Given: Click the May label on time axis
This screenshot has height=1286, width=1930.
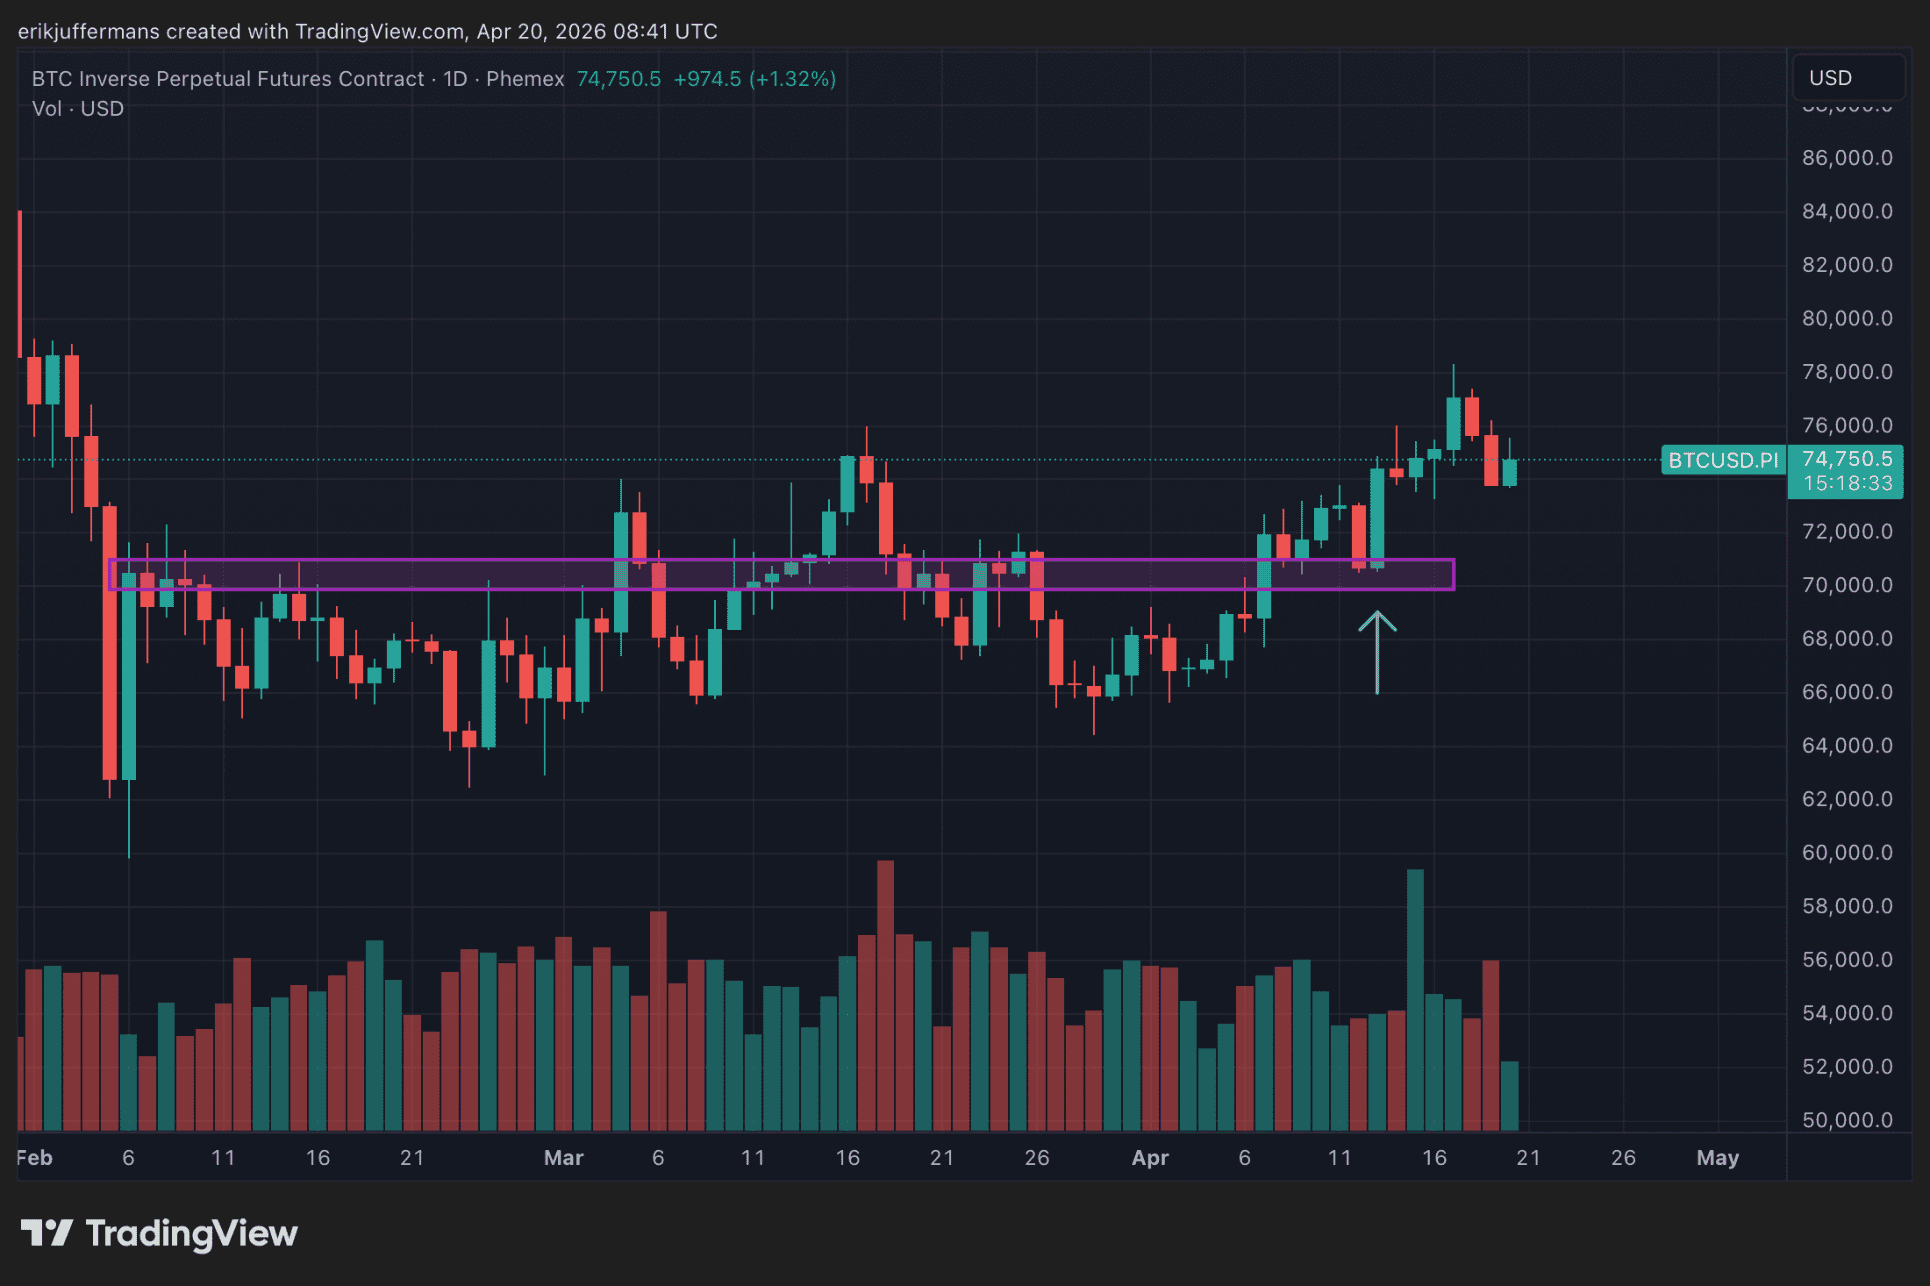Looking at the screenshot, I should click(1717, 1157).
